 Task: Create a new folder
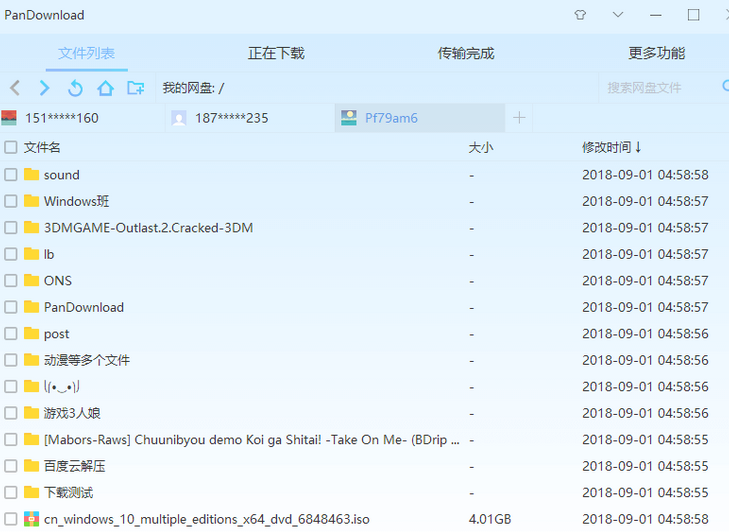(135, 87)
